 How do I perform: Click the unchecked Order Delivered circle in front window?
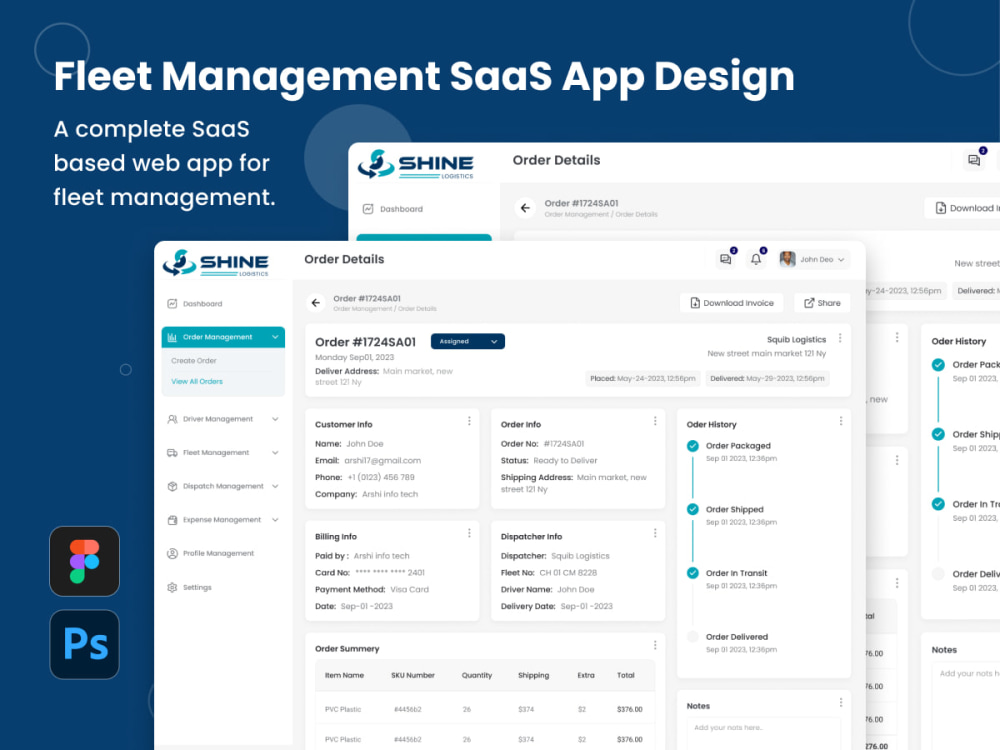coord(693,636)
